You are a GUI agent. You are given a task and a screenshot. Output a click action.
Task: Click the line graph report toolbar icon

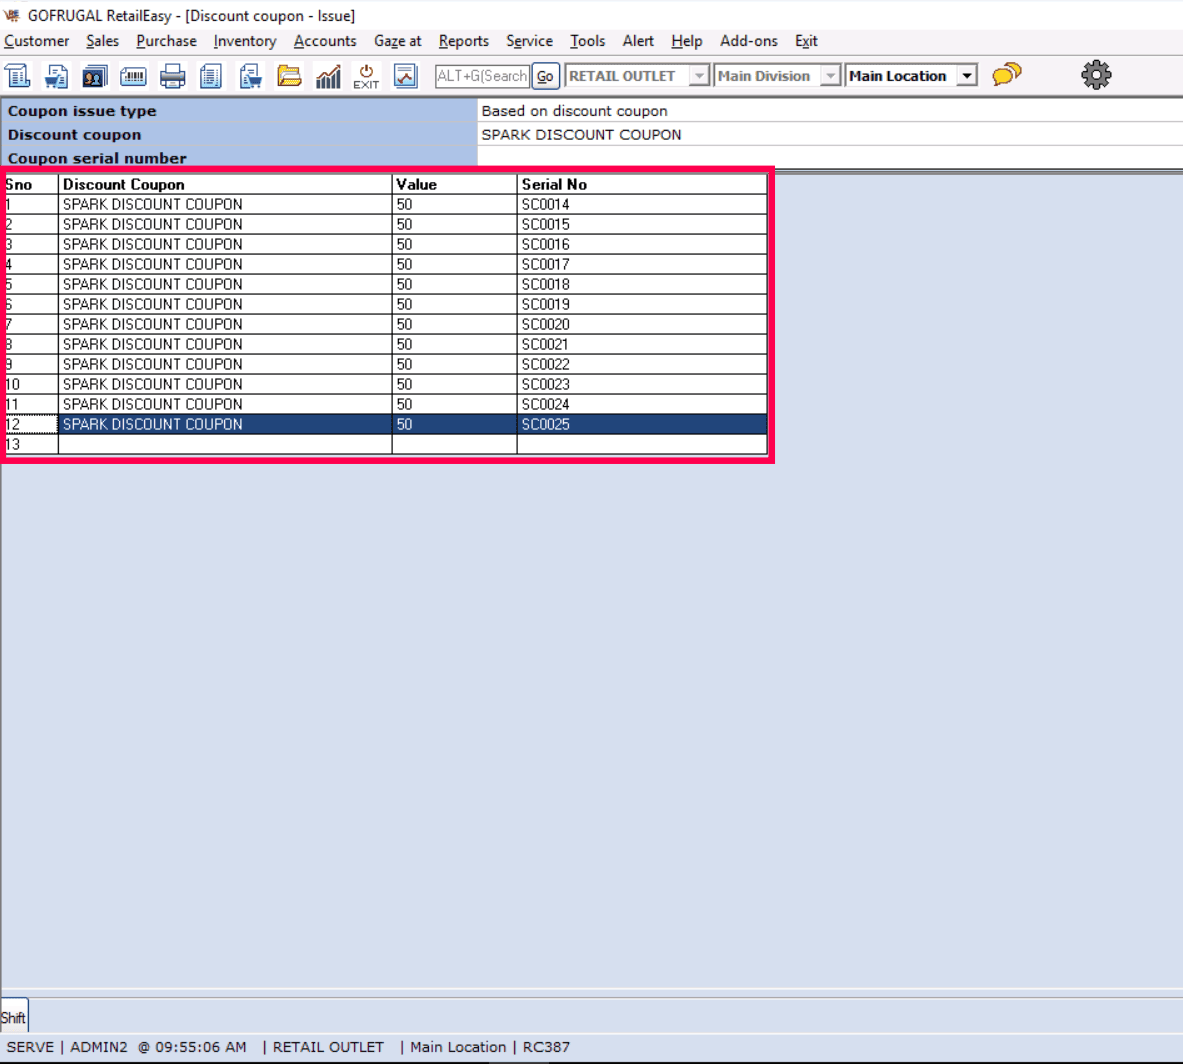[405, 76]
